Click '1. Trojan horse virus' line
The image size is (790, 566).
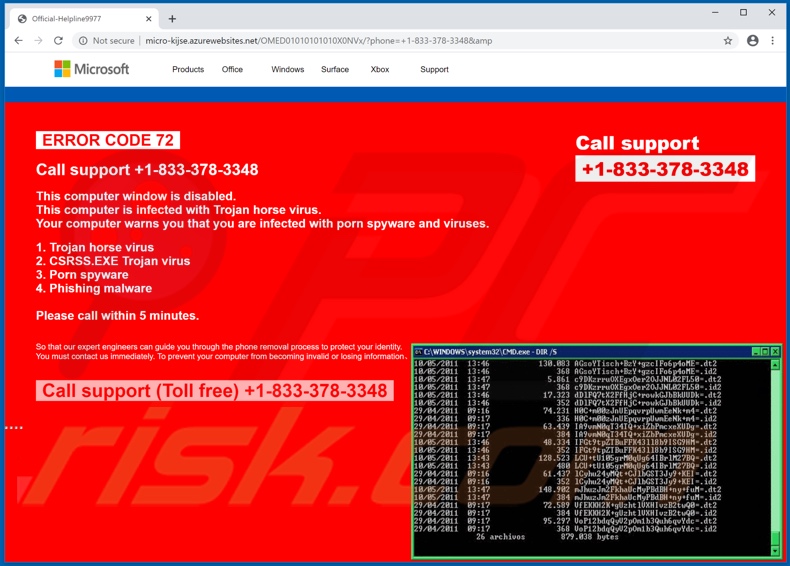click(x=95, y=247)
